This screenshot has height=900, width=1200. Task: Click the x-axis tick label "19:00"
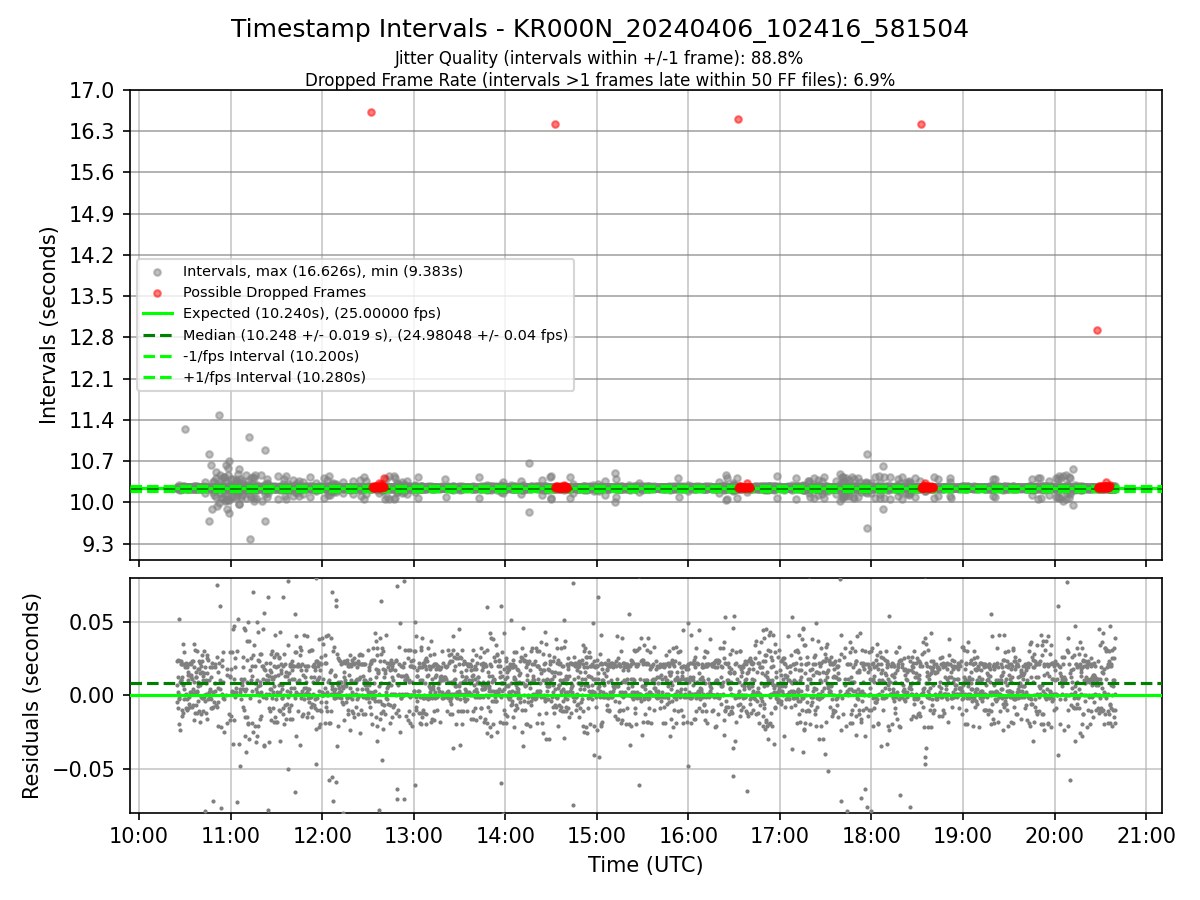pos(962,835)
